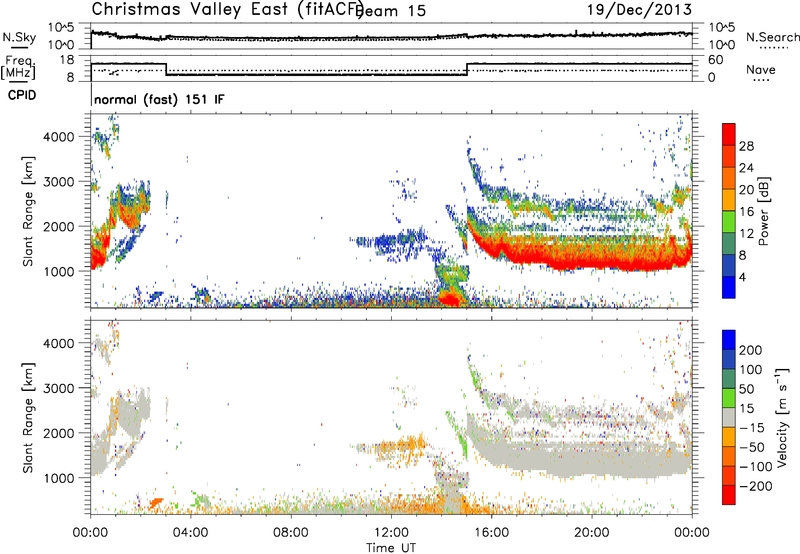Click the '-50' label on Velocity colorbar
The width and height of the screenshot is (800, 554).
[x=752, y=448]
